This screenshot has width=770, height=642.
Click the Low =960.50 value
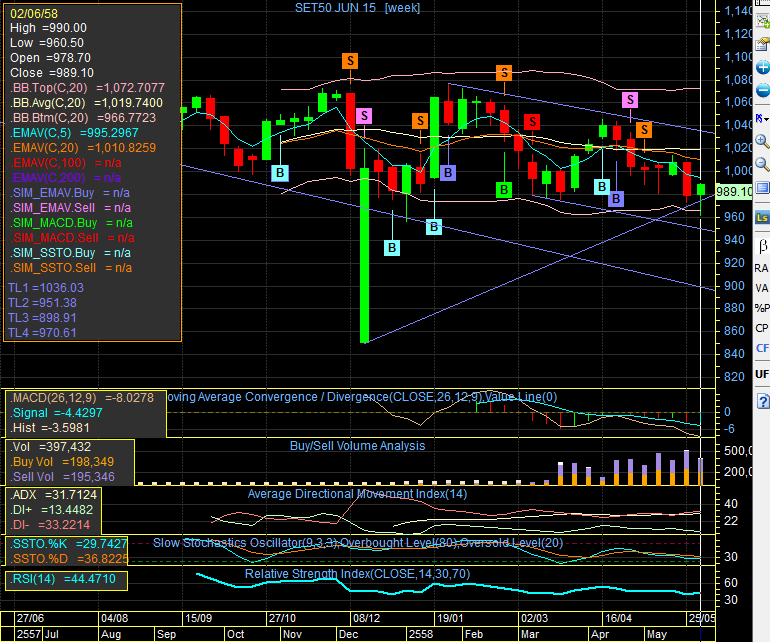coord(47,43)
